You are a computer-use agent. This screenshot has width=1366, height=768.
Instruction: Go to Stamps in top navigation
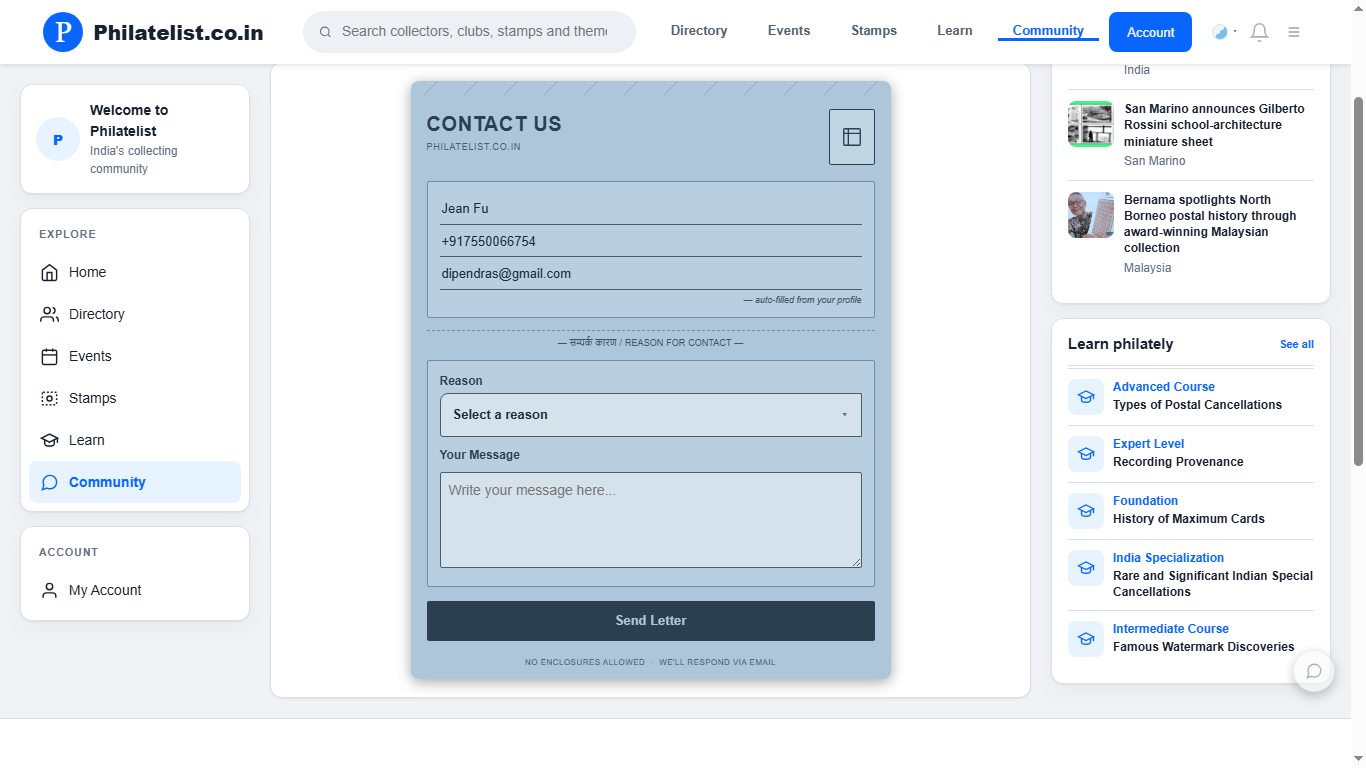click(x=874, y=31)
